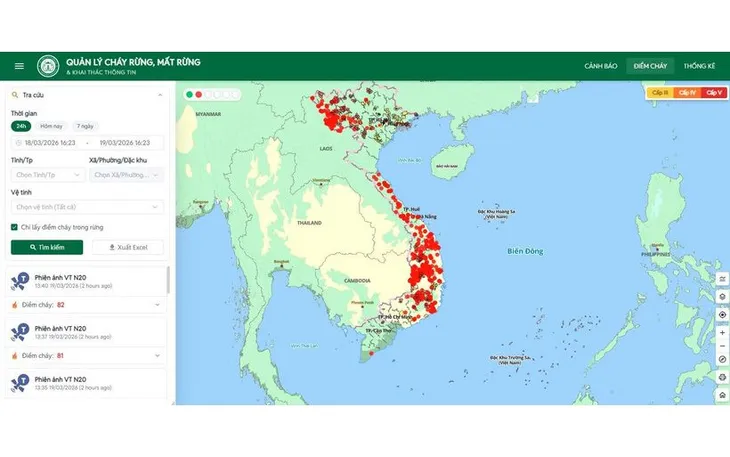730x457 pixels.
Task: Click the 'Xuất Excel' export button
Action: point(127,247)
